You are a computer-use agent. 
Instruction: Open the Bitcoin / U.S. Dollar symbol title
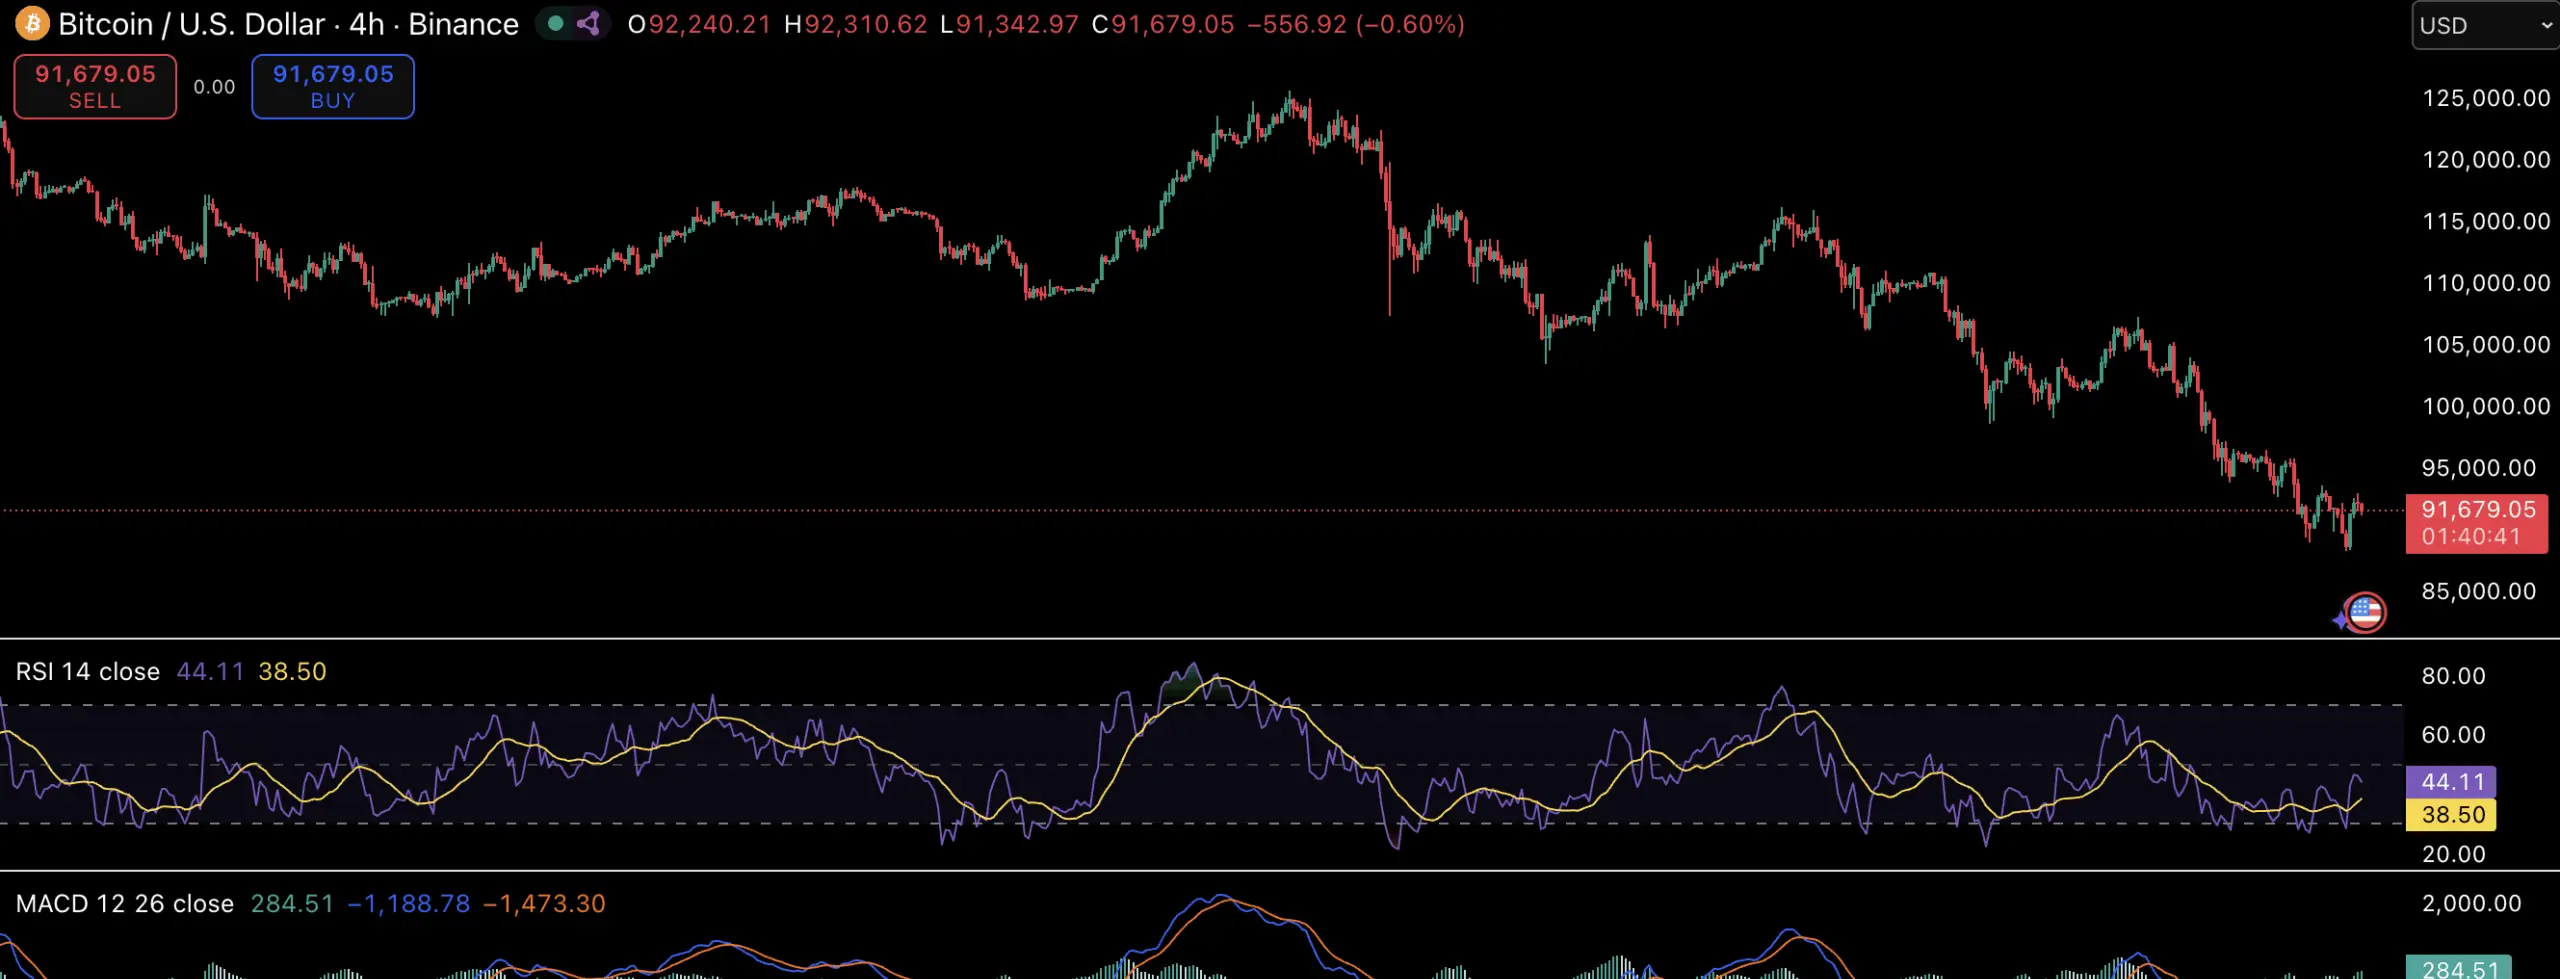[289, 24]
